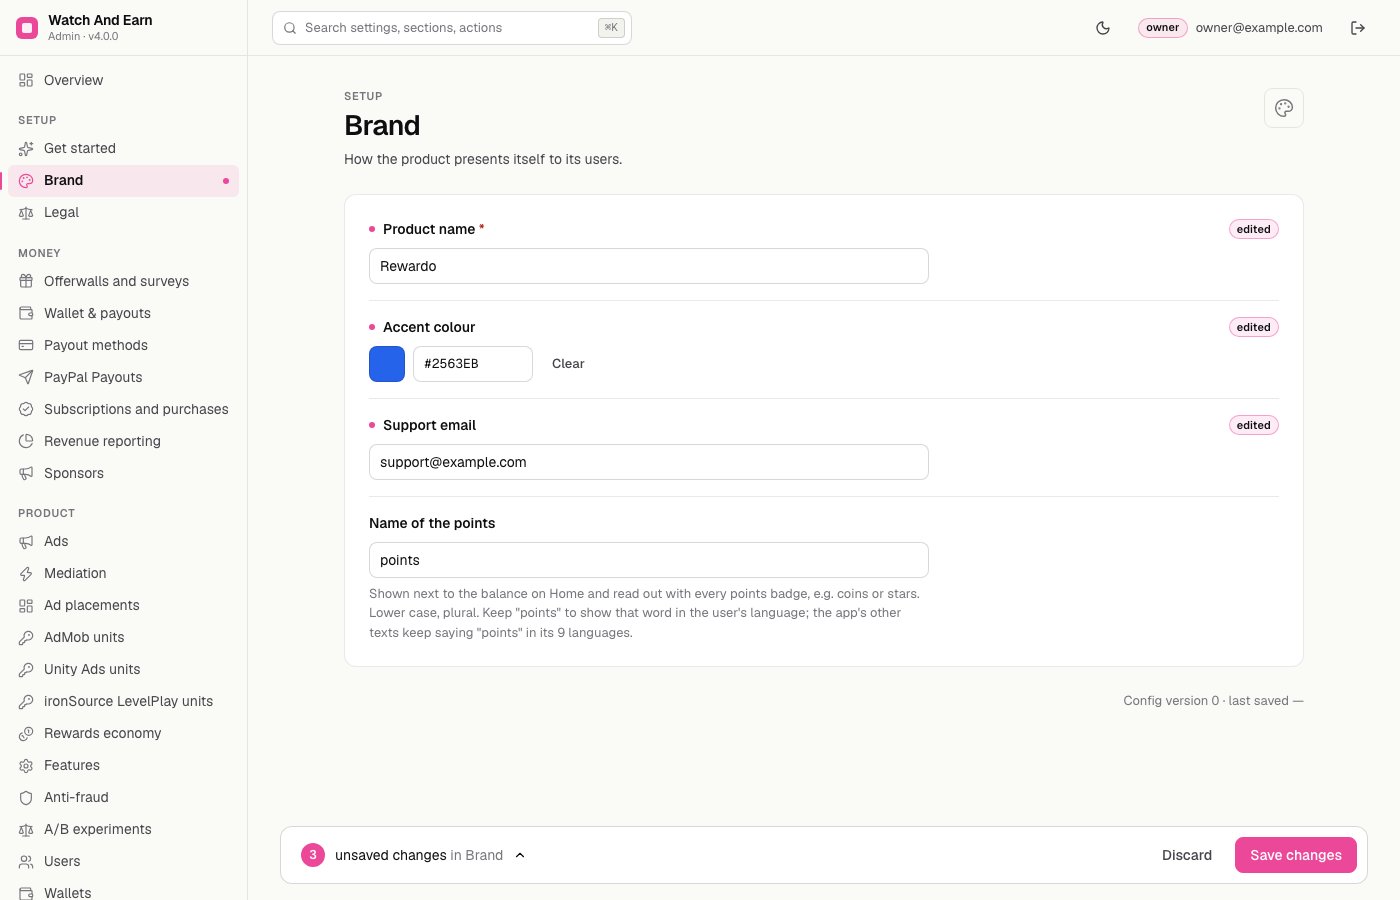Click the Anti-fraud shield icon

(26, 797)
